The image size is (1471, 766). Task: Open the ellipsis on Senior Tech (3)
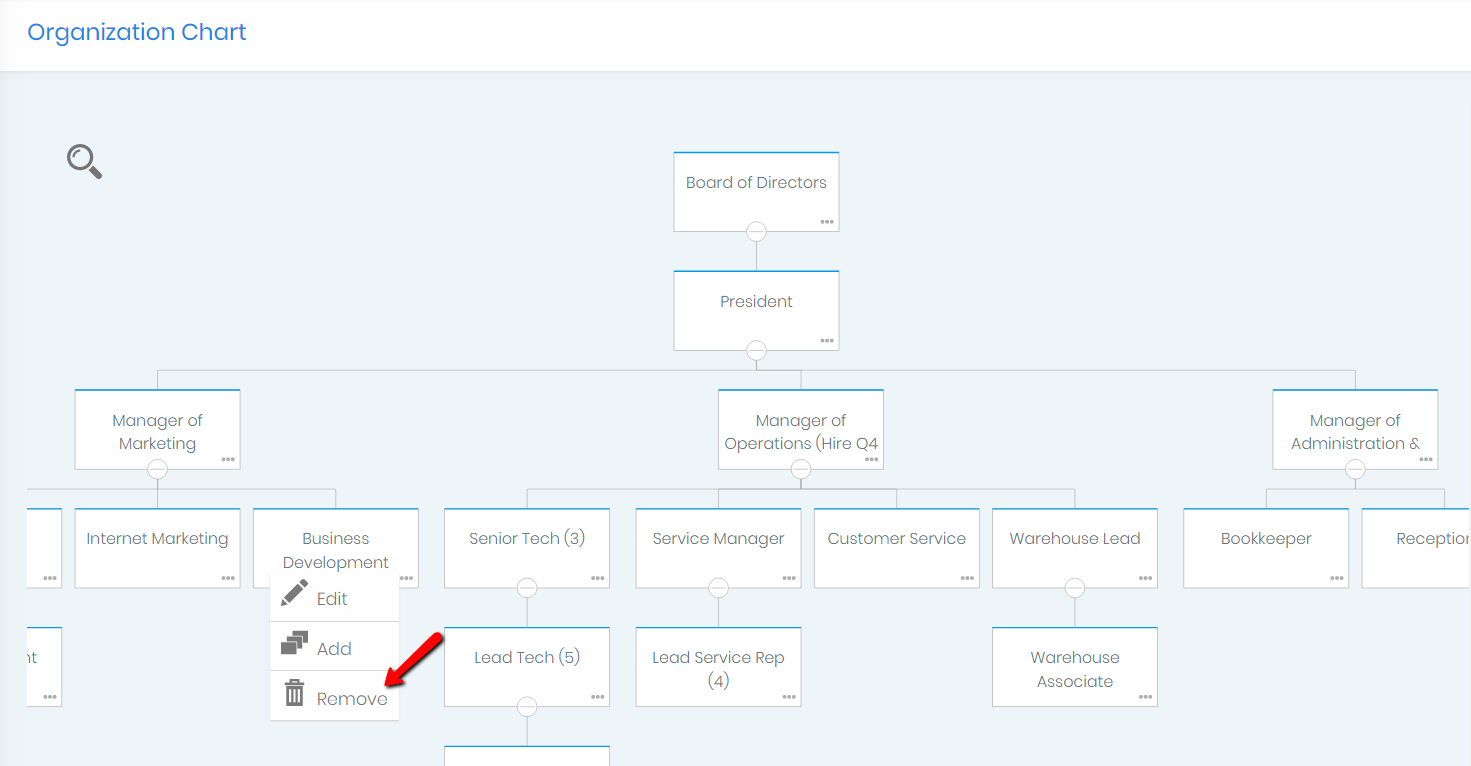point(598,577)
